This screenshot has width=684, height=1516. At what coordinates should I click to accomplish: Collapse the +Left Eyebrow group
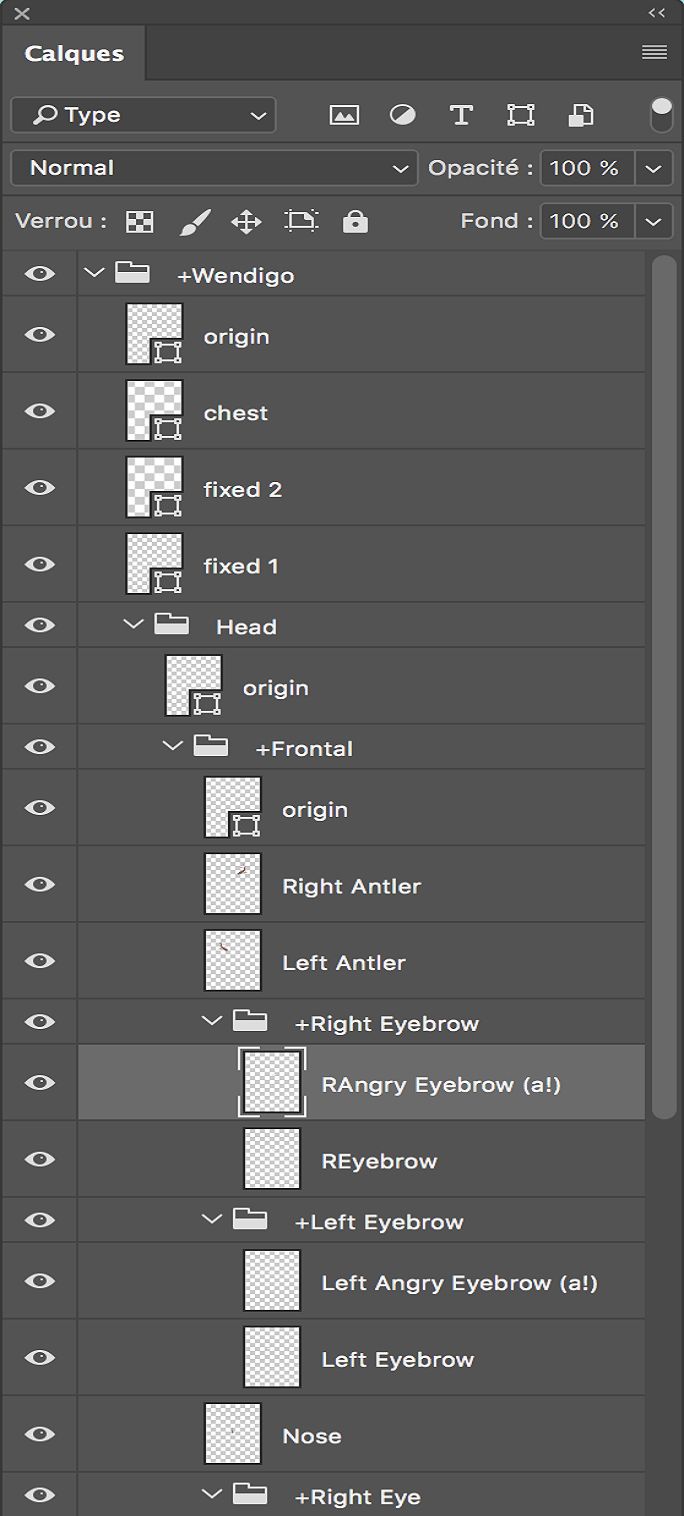pyautogui.click(x=211, y=1220)
